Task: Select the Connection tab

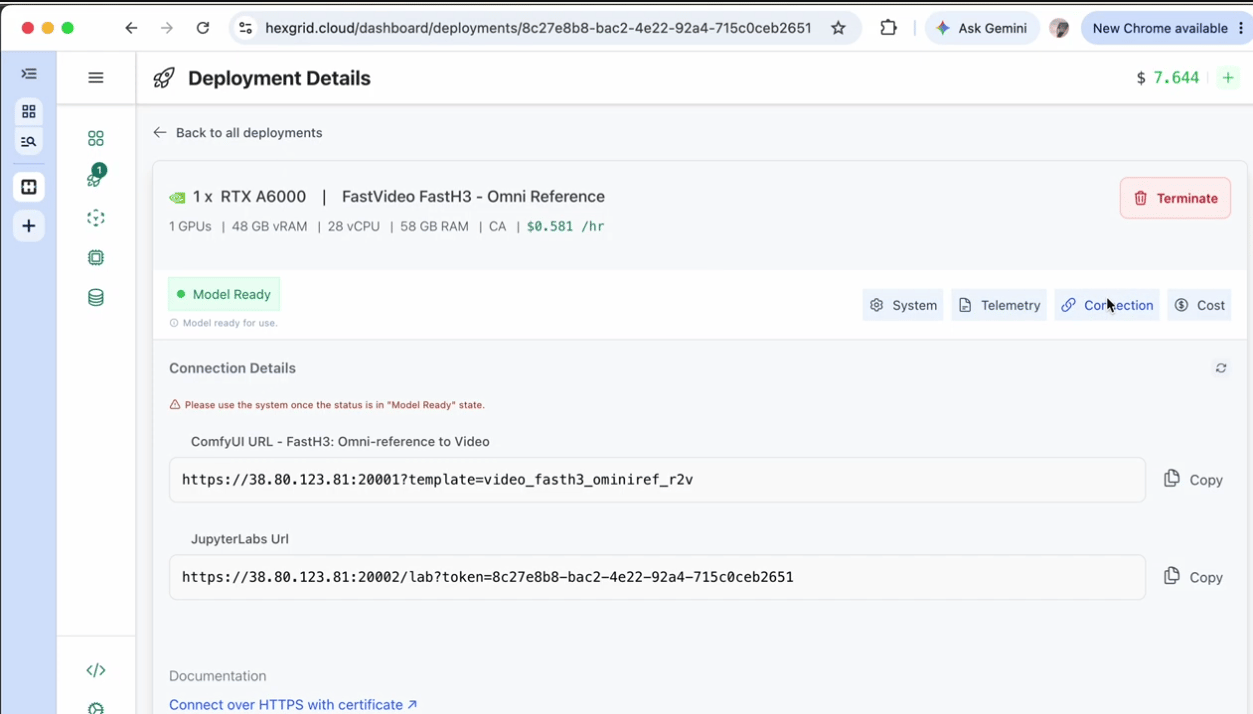Action: tap(1107, 305)
